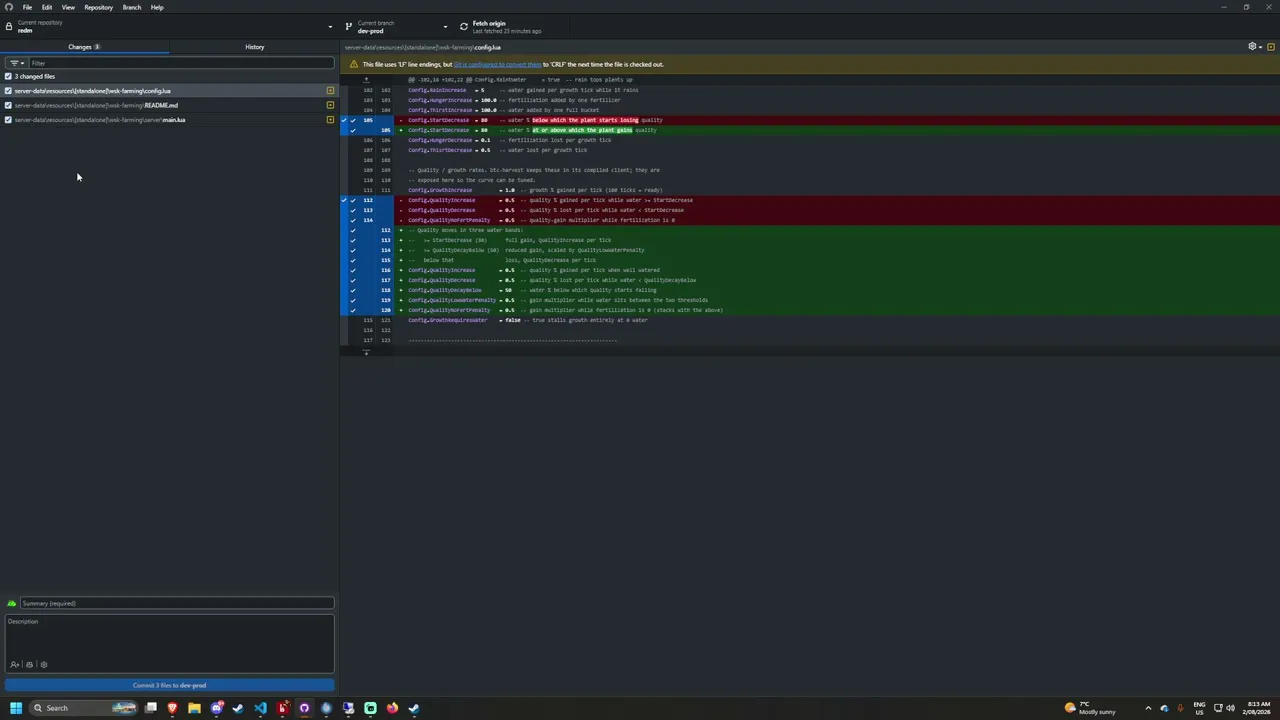Expand diff upward with the top arrow
This screenshot has height=720, width=1280.
366,80
